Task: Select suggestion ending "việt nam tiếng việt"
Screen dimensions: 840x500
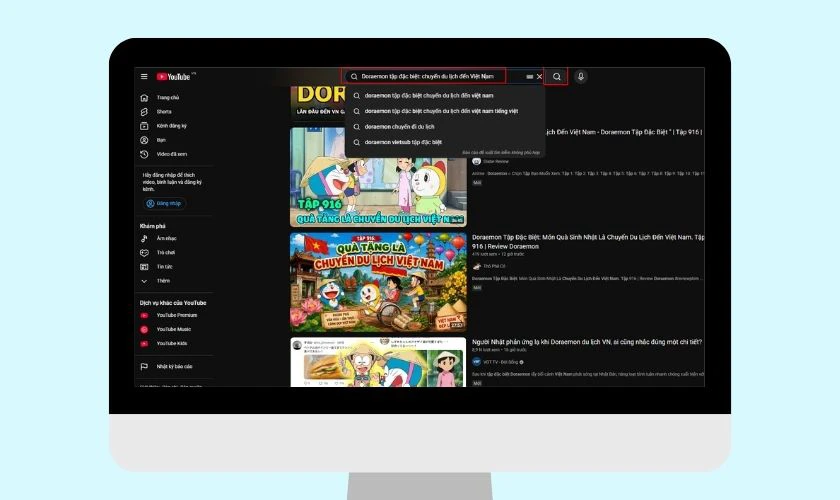Action: (445, 111)
